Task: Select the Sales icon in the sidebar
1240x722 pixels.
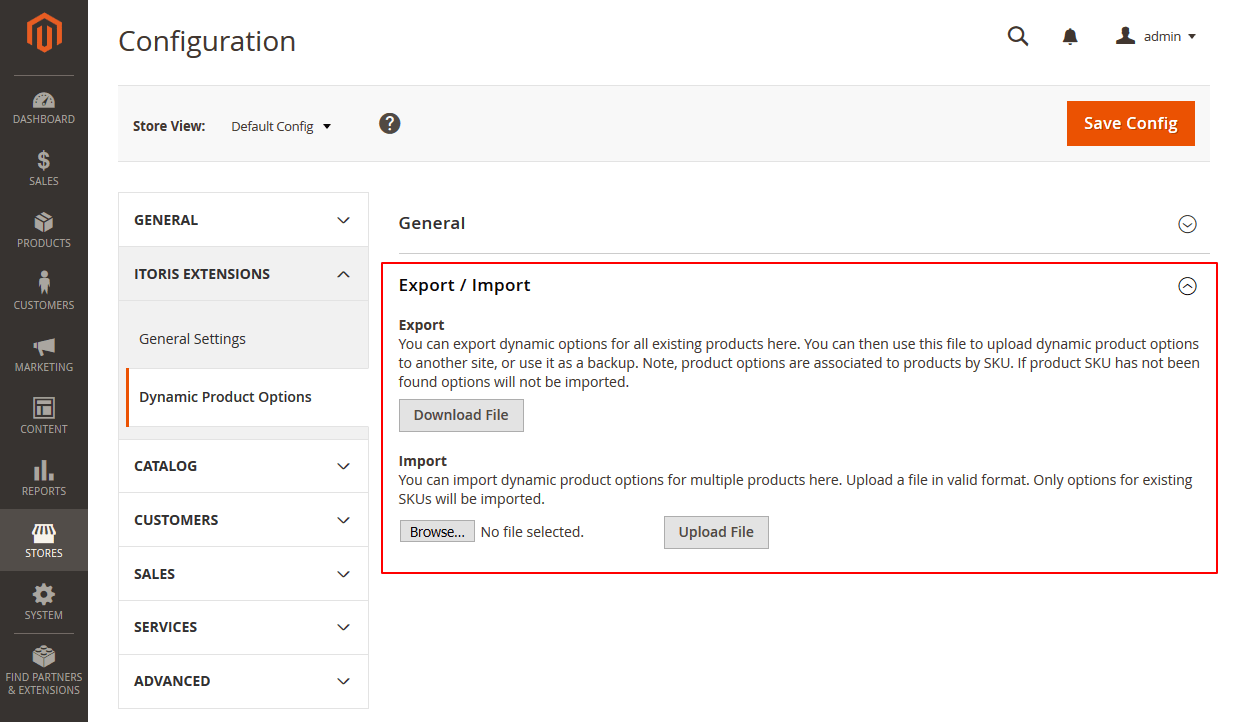Action: coord(43,167)
